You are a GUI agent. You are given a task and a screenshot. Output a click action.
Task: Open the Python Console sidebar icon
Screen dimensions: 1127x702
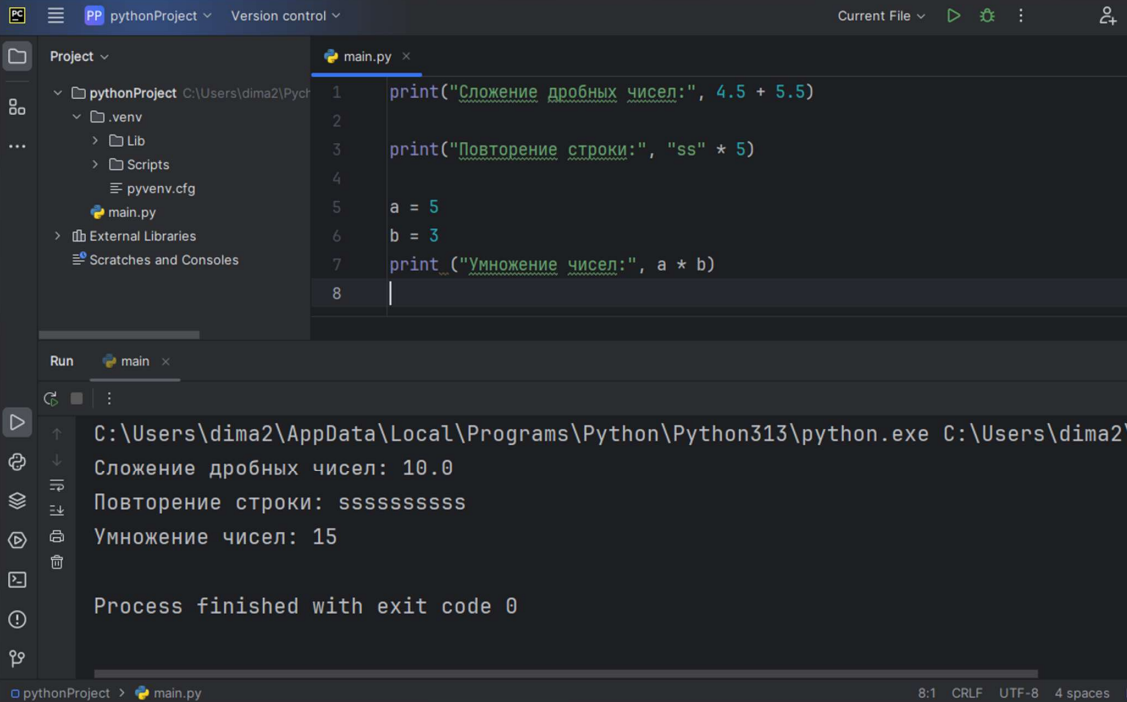[17, 462]
